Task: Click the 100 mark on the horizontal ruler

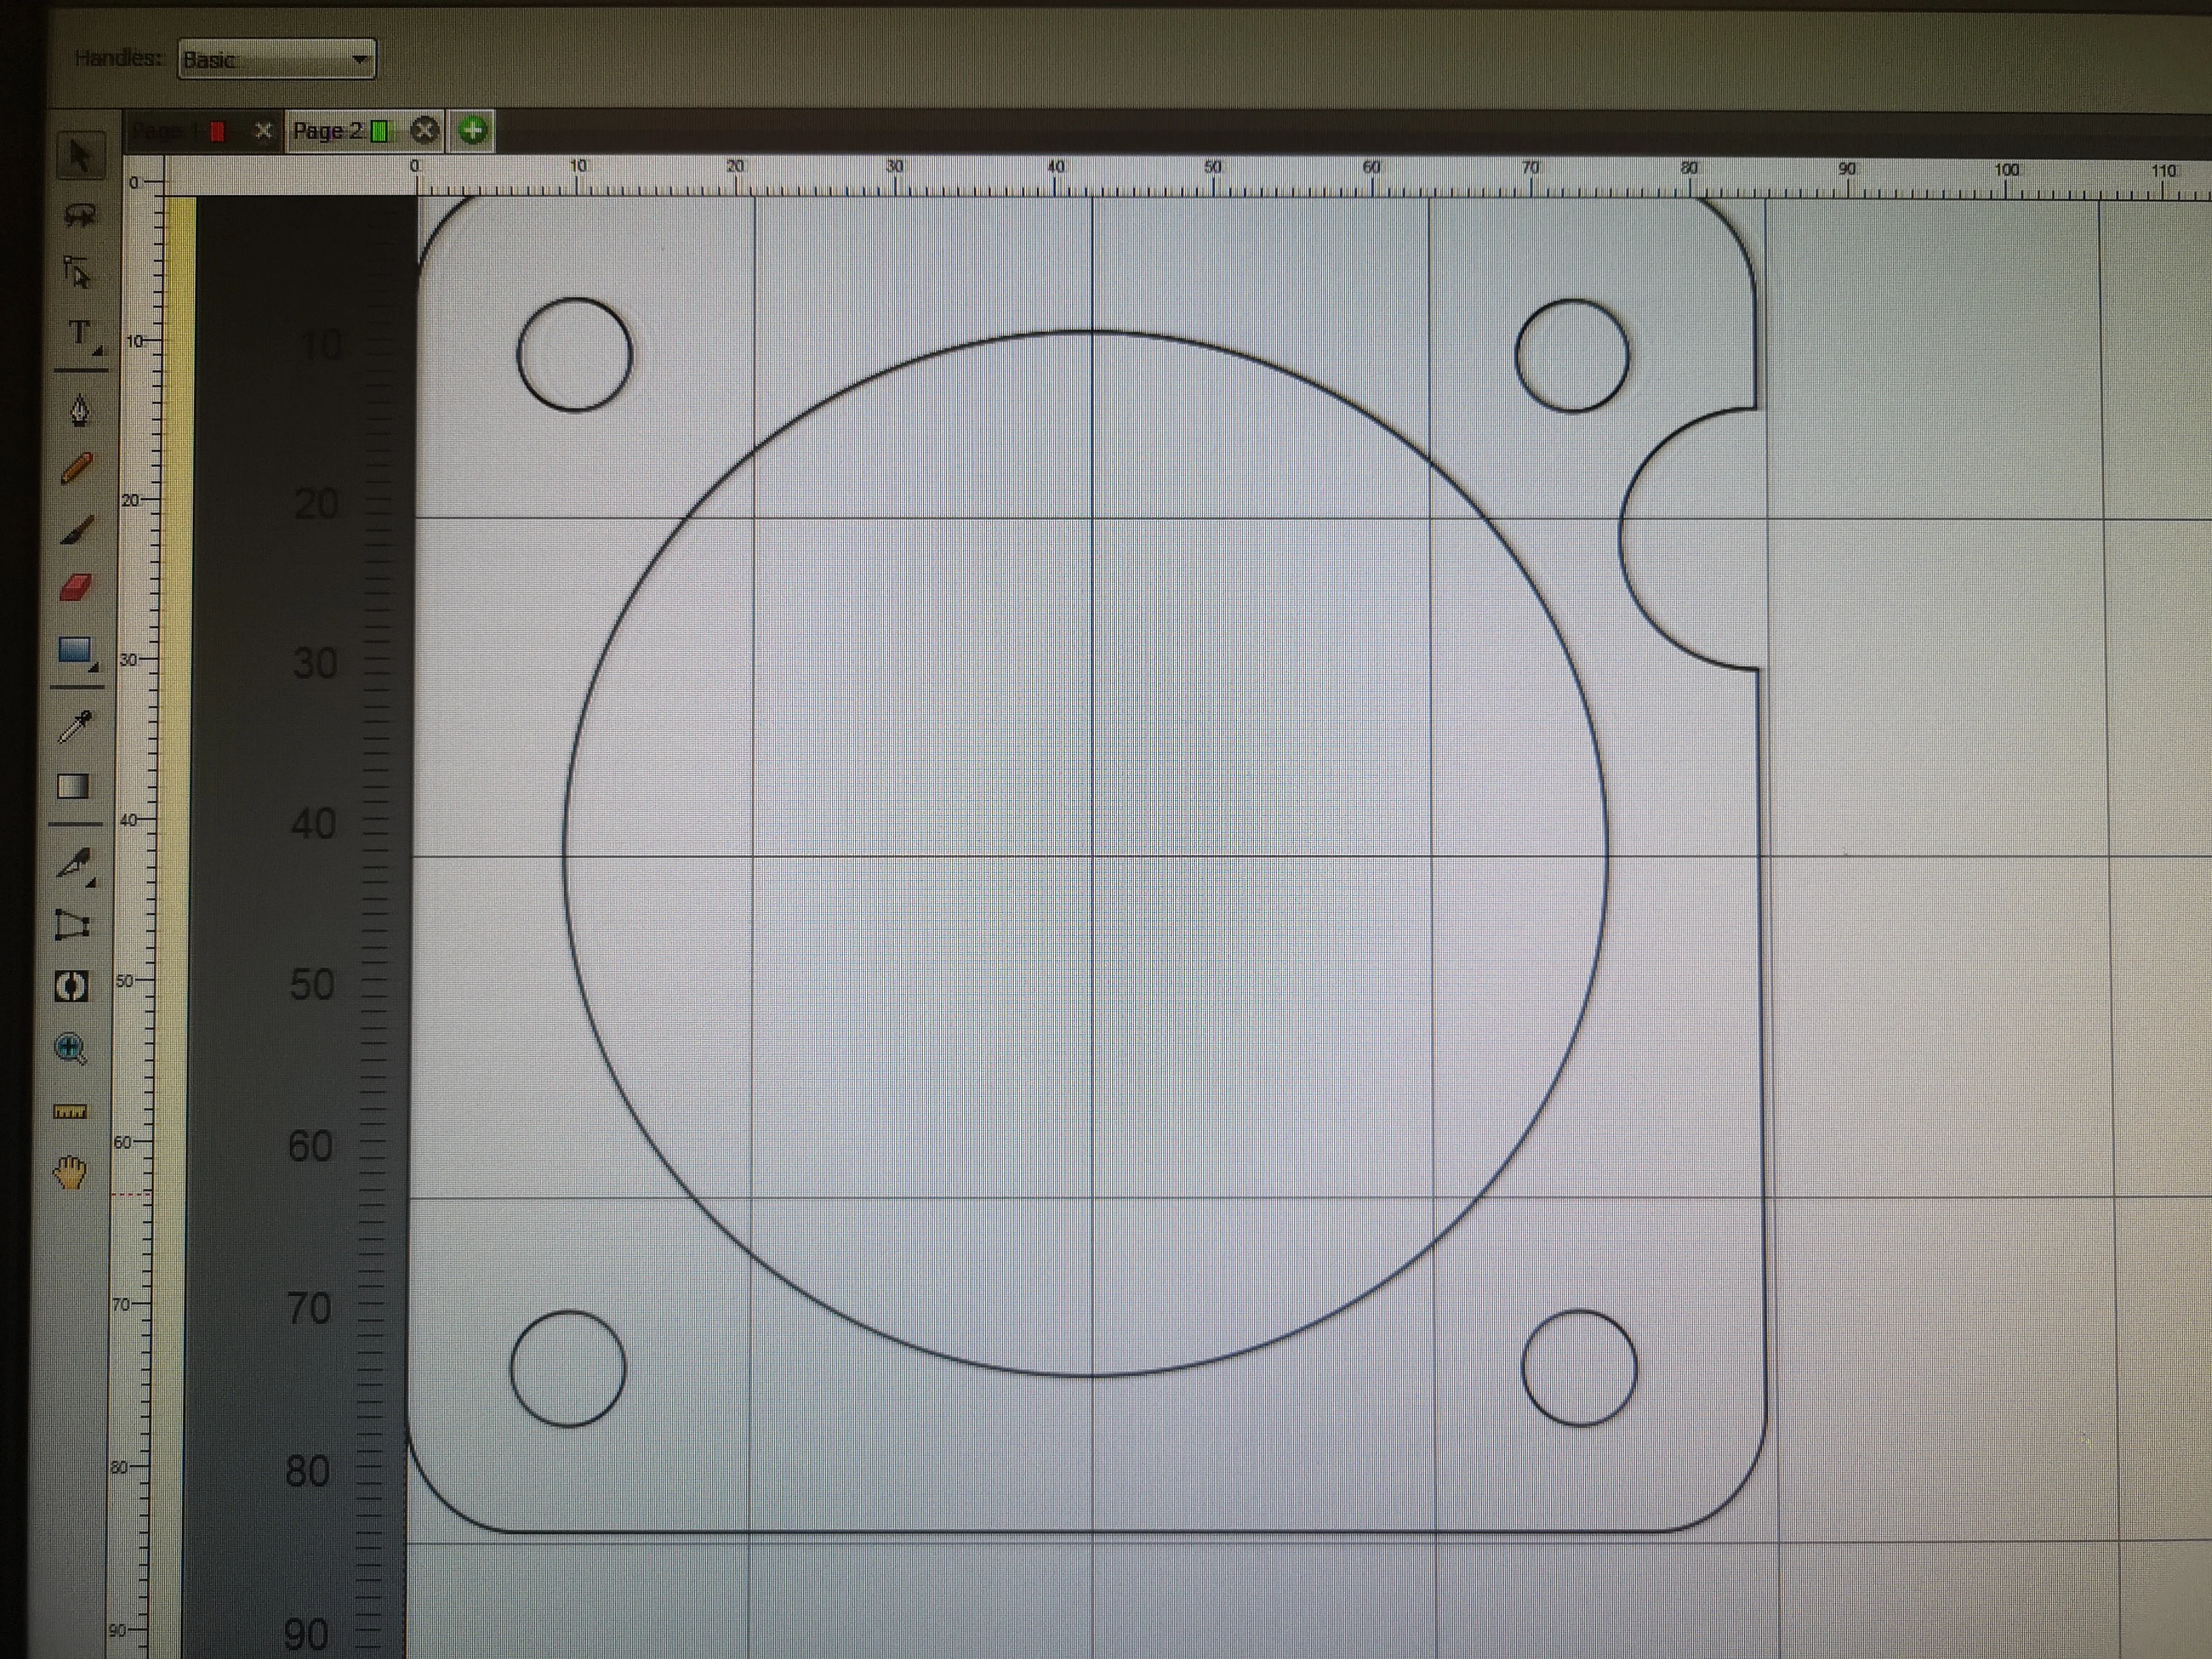Action: tap(2007, 170)
